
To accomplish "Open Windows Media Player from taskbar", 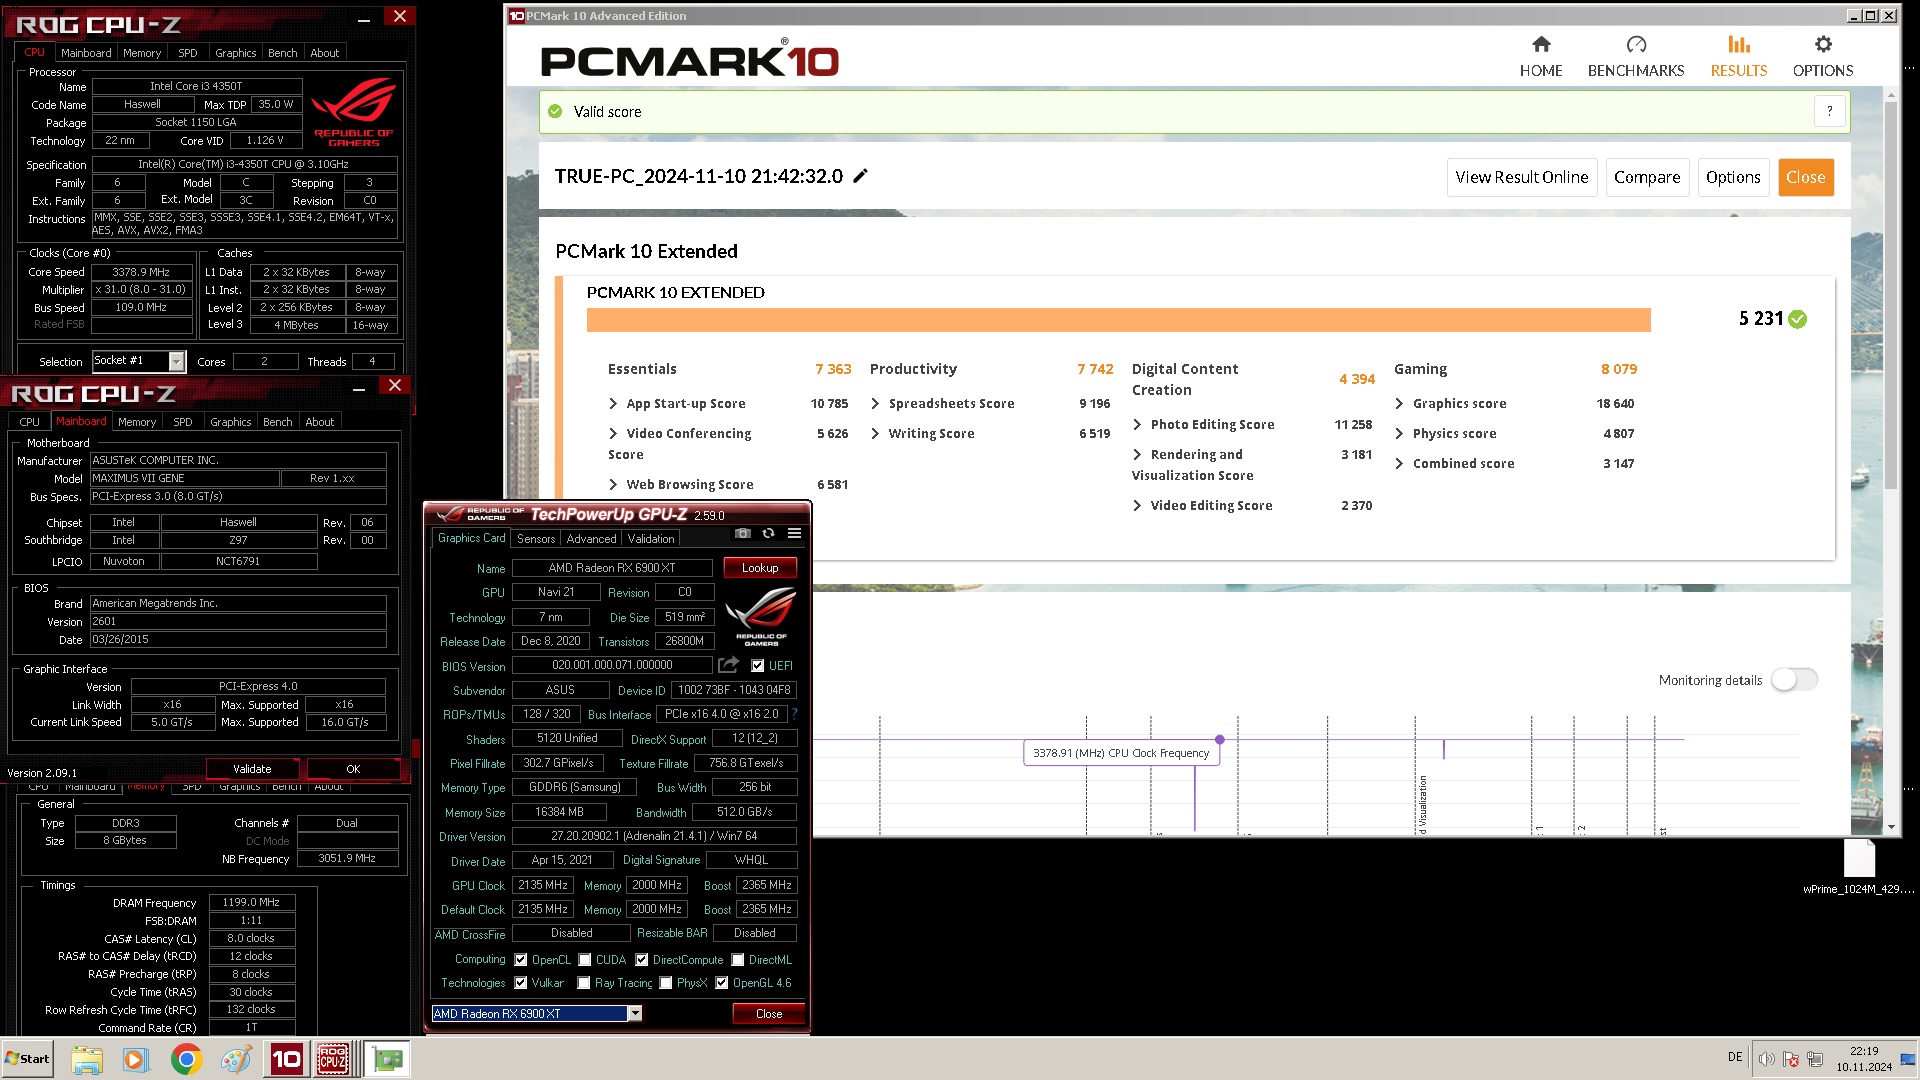I will (136, 1059).
